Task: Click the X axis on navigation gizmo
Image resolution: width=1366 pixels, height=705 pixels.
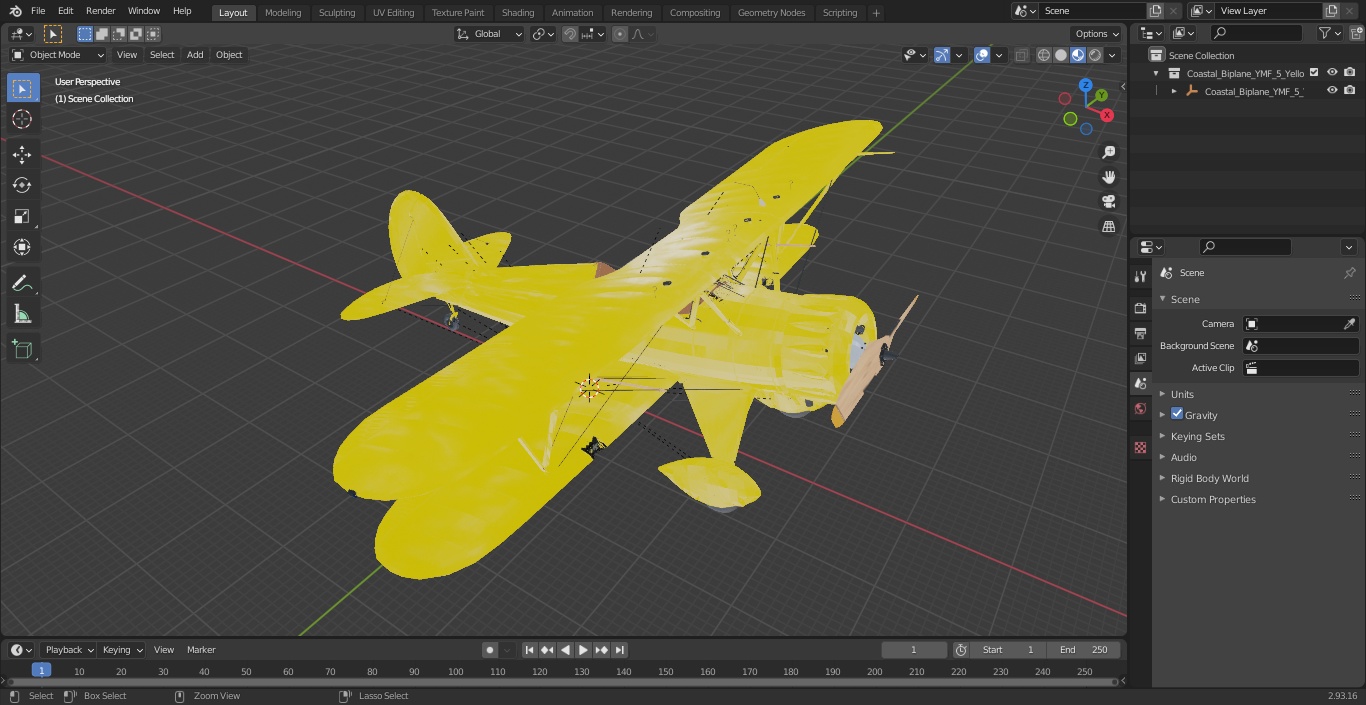Action: 1107,115
